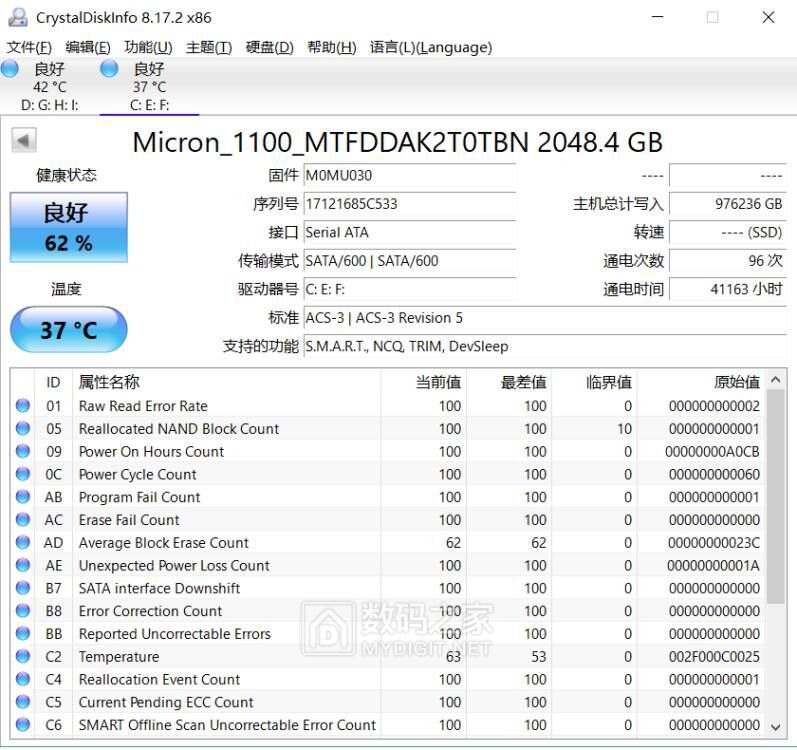Click the power on hours value 41163 小时
The width and height of the screenshot is (797, 750).
(x=728, y=289)
